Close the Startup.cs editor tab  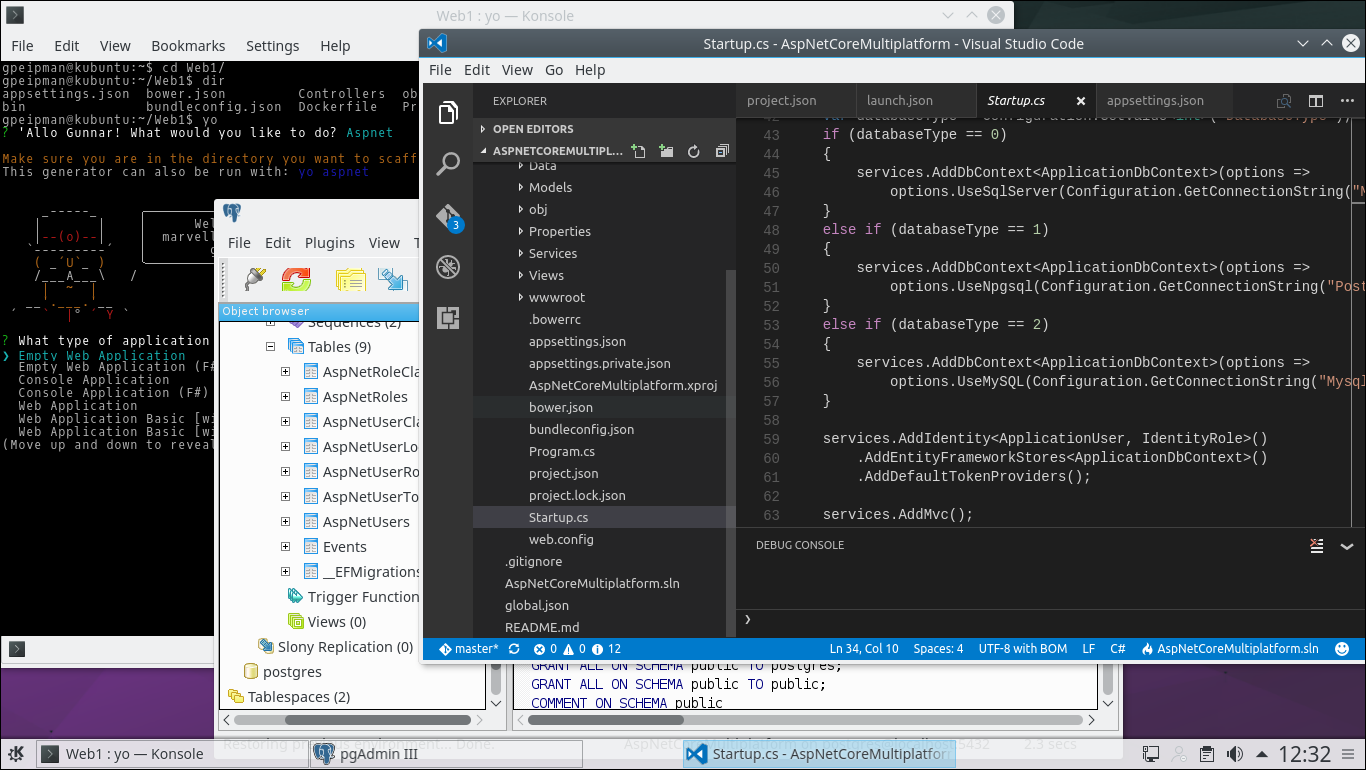1081,101
